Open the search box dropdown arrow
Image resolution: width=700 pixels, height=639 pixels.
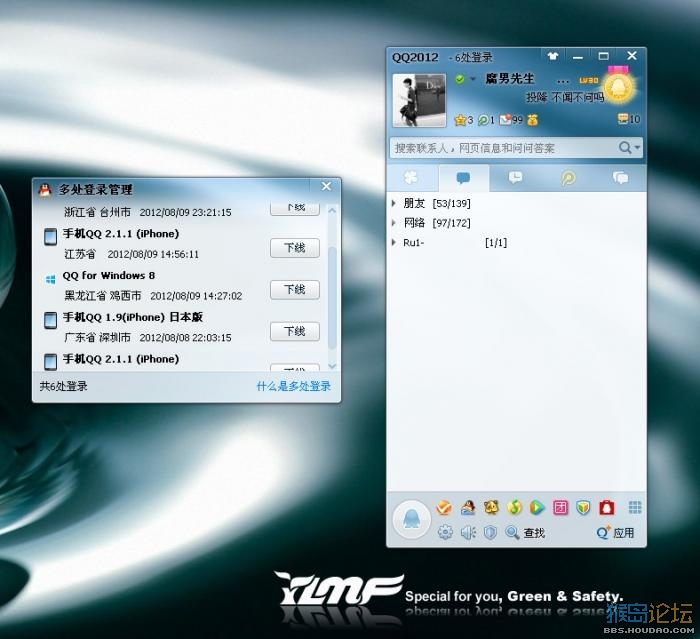coord(637,147)
